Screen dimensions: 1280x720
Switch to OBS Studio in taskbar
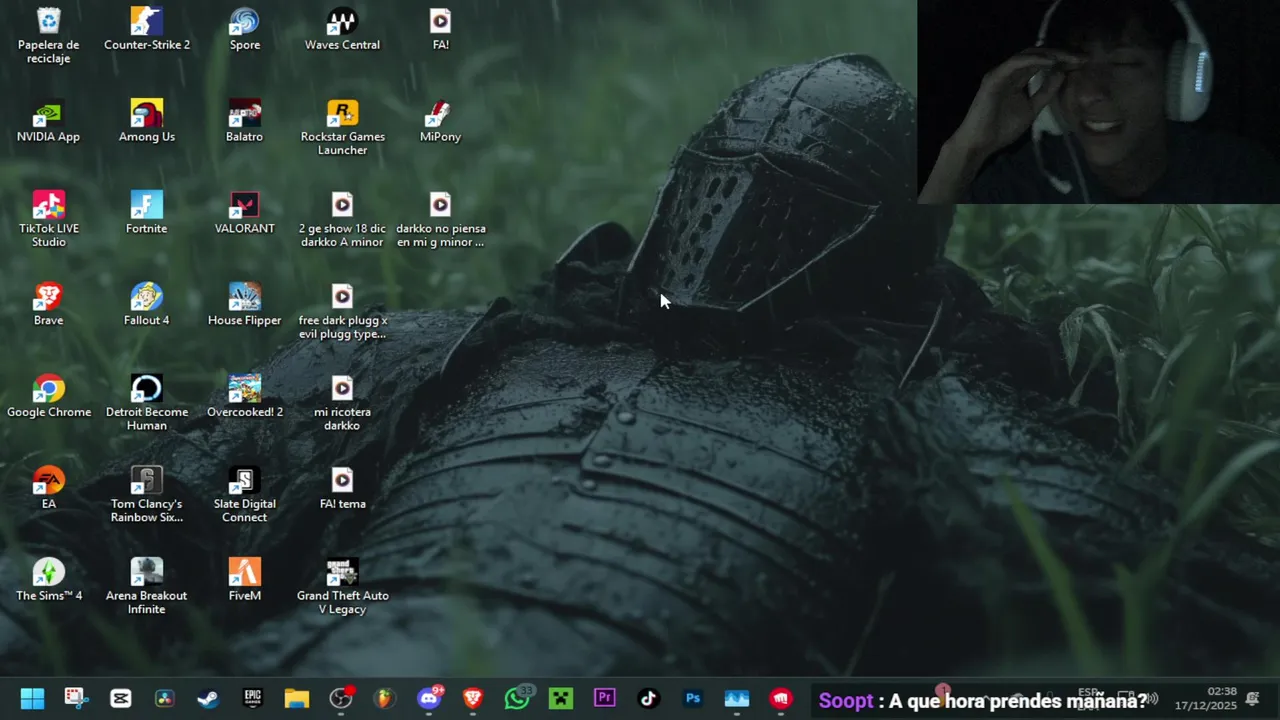[341, 698]
